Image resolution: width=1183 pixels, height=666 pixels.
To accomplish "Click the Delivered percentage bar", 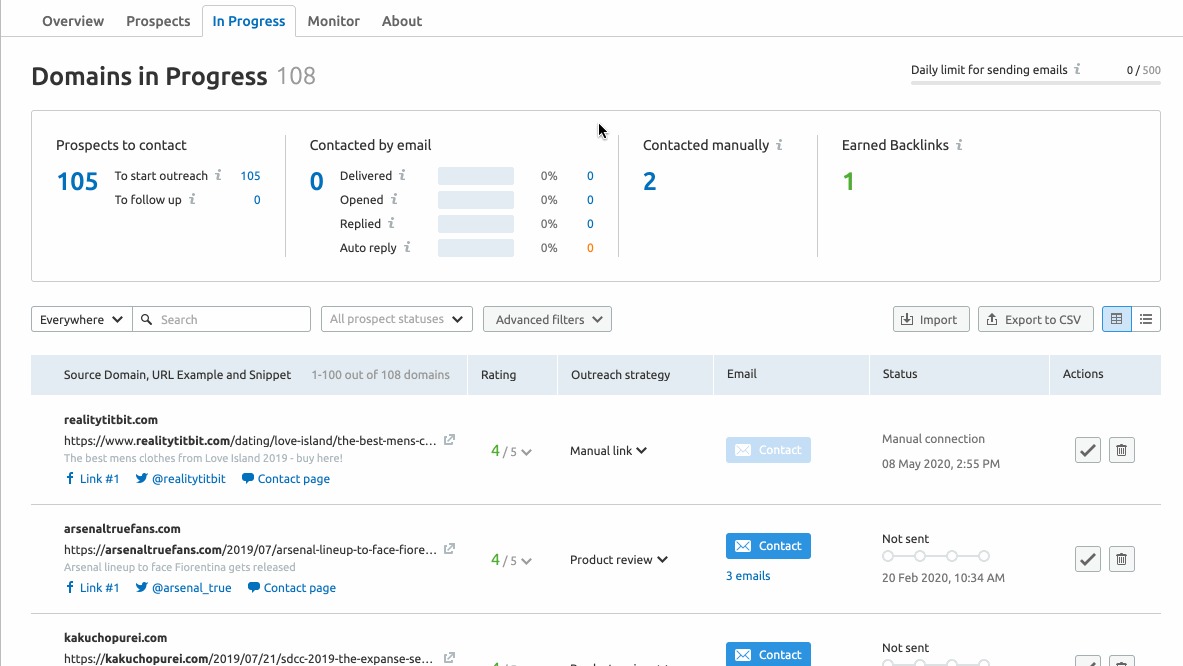I will [476, 176].
